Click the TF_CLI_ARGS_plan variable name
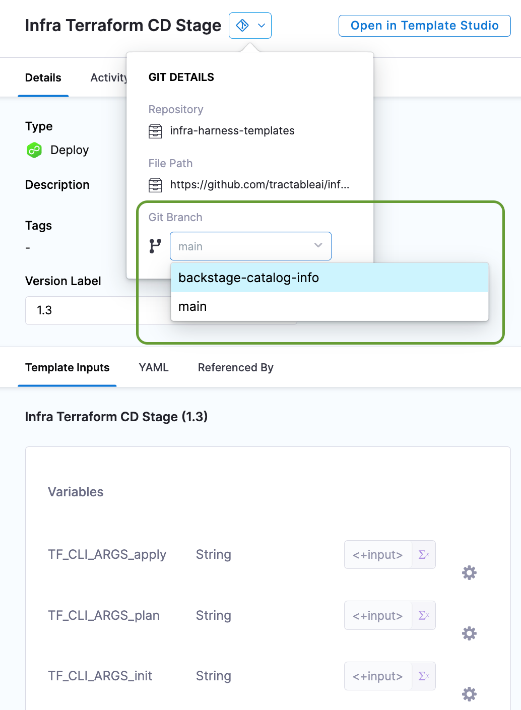Screen dimensions: 521x710 click(x=104, y=616)
